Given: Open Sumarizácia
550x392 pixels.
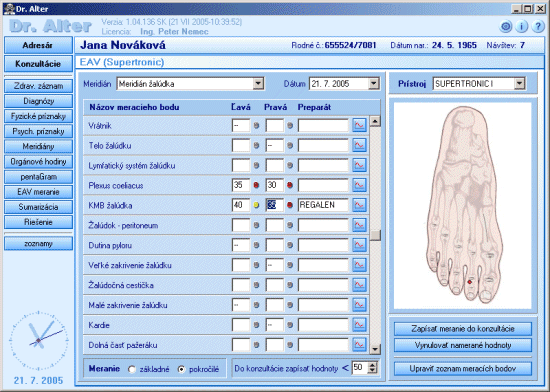Looking at the screenshot, I should point(38,207).
